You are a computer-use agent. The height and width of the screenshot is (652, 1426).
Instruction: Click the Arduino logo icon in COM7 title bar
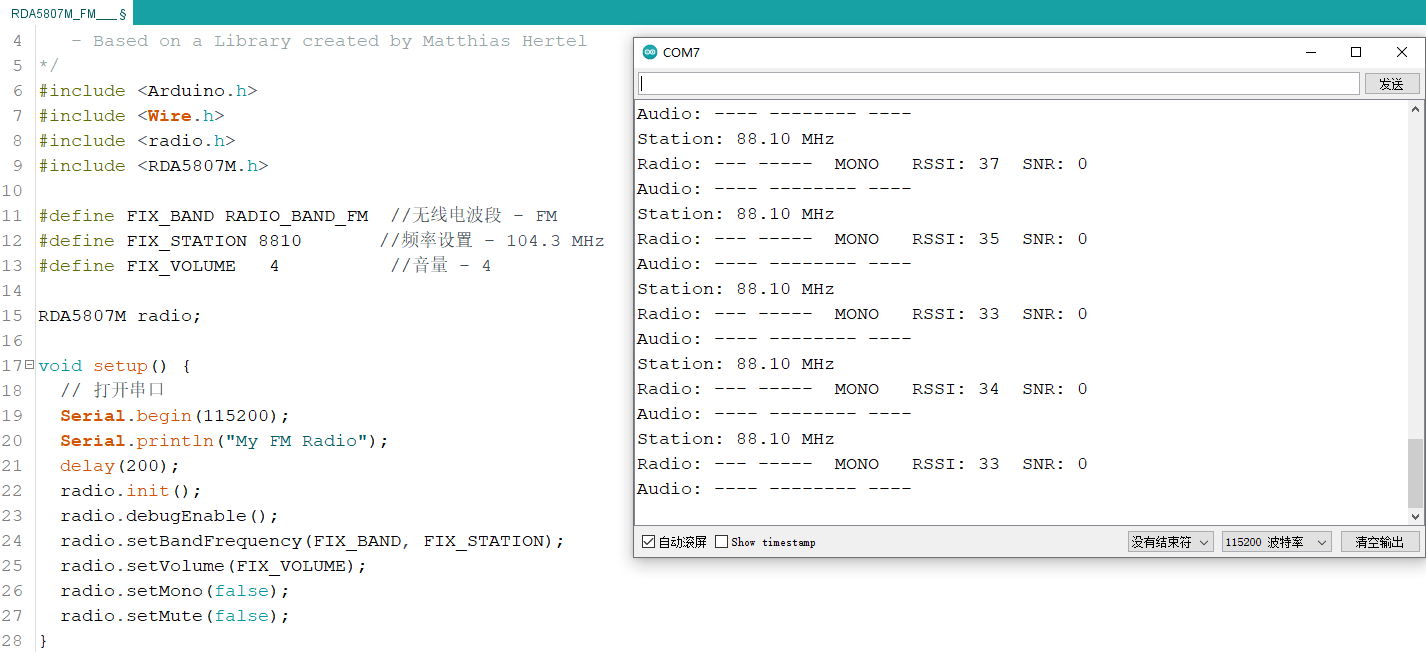[x=650, y=52]
